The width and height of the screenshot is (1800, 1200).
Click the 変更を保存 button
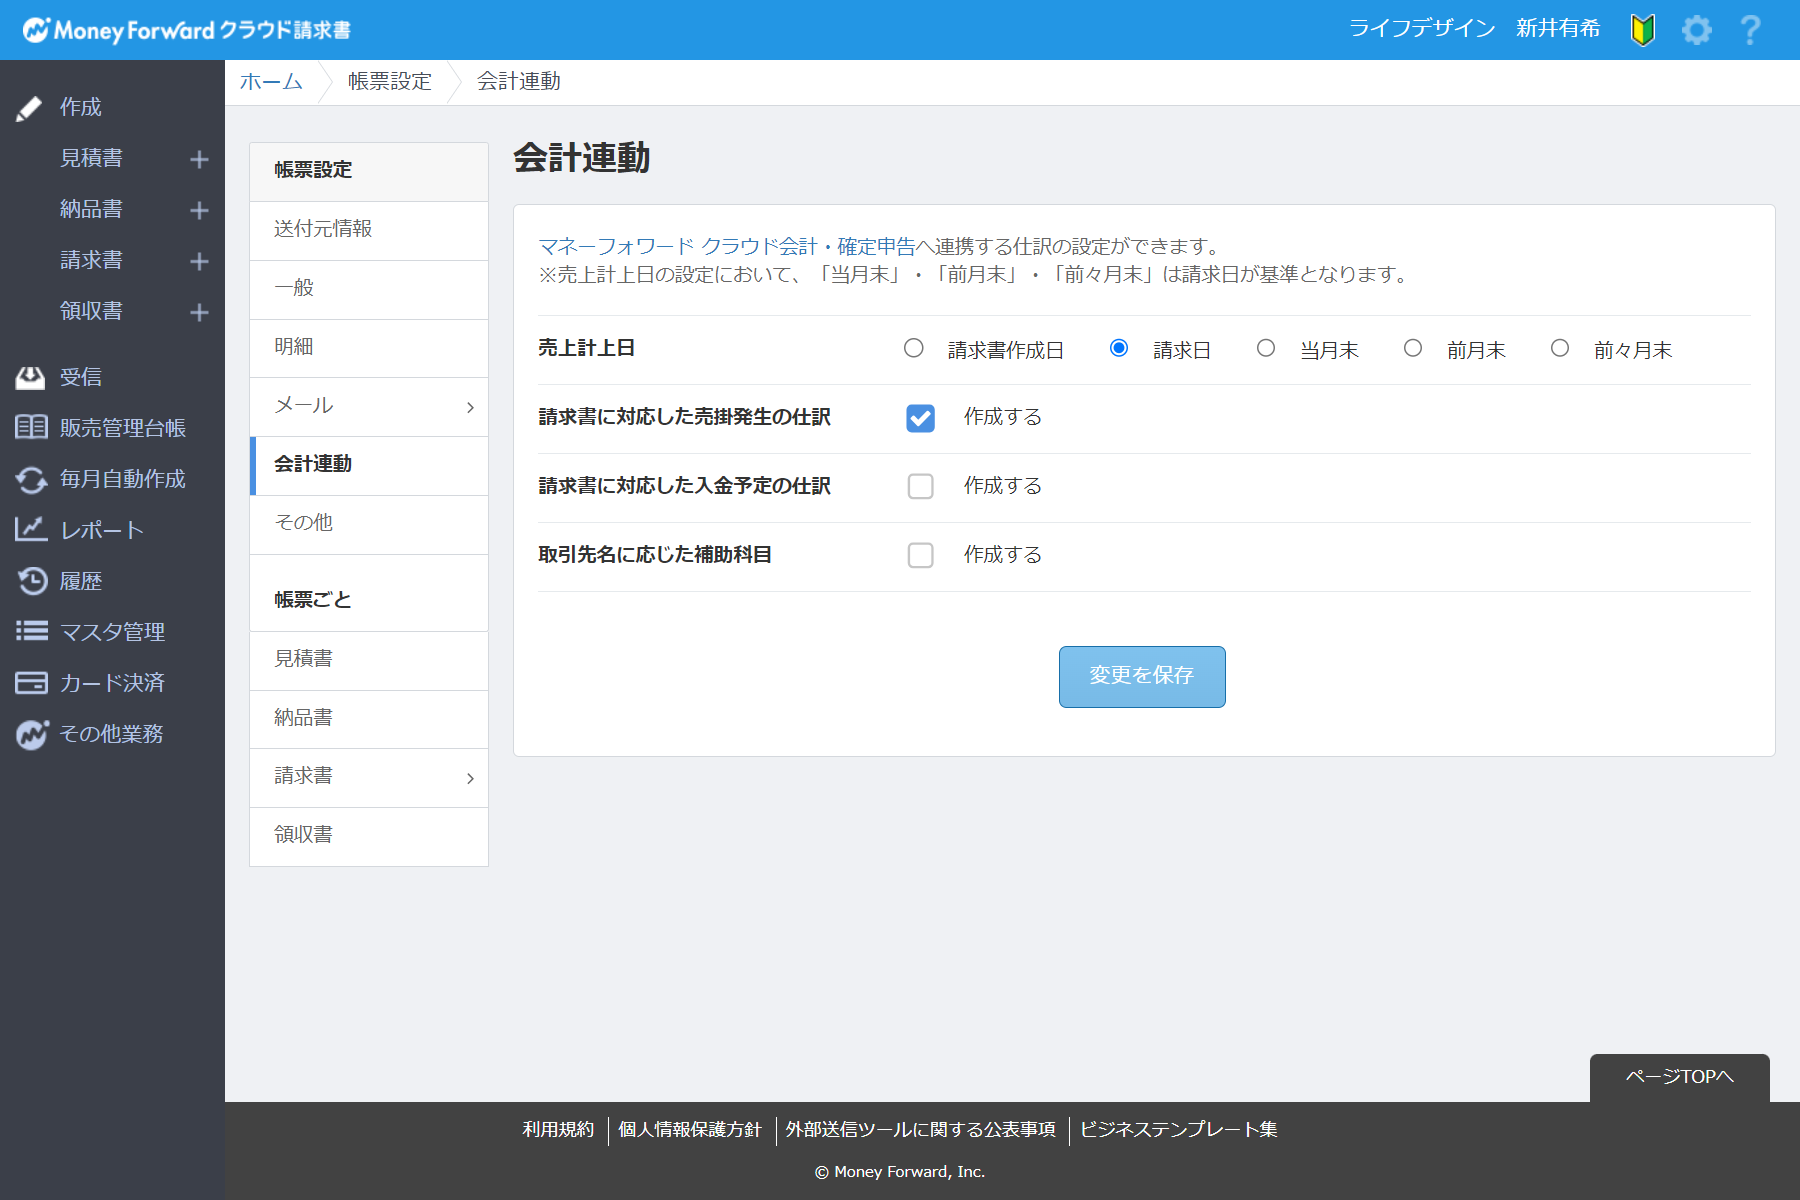coord(1141,676)
